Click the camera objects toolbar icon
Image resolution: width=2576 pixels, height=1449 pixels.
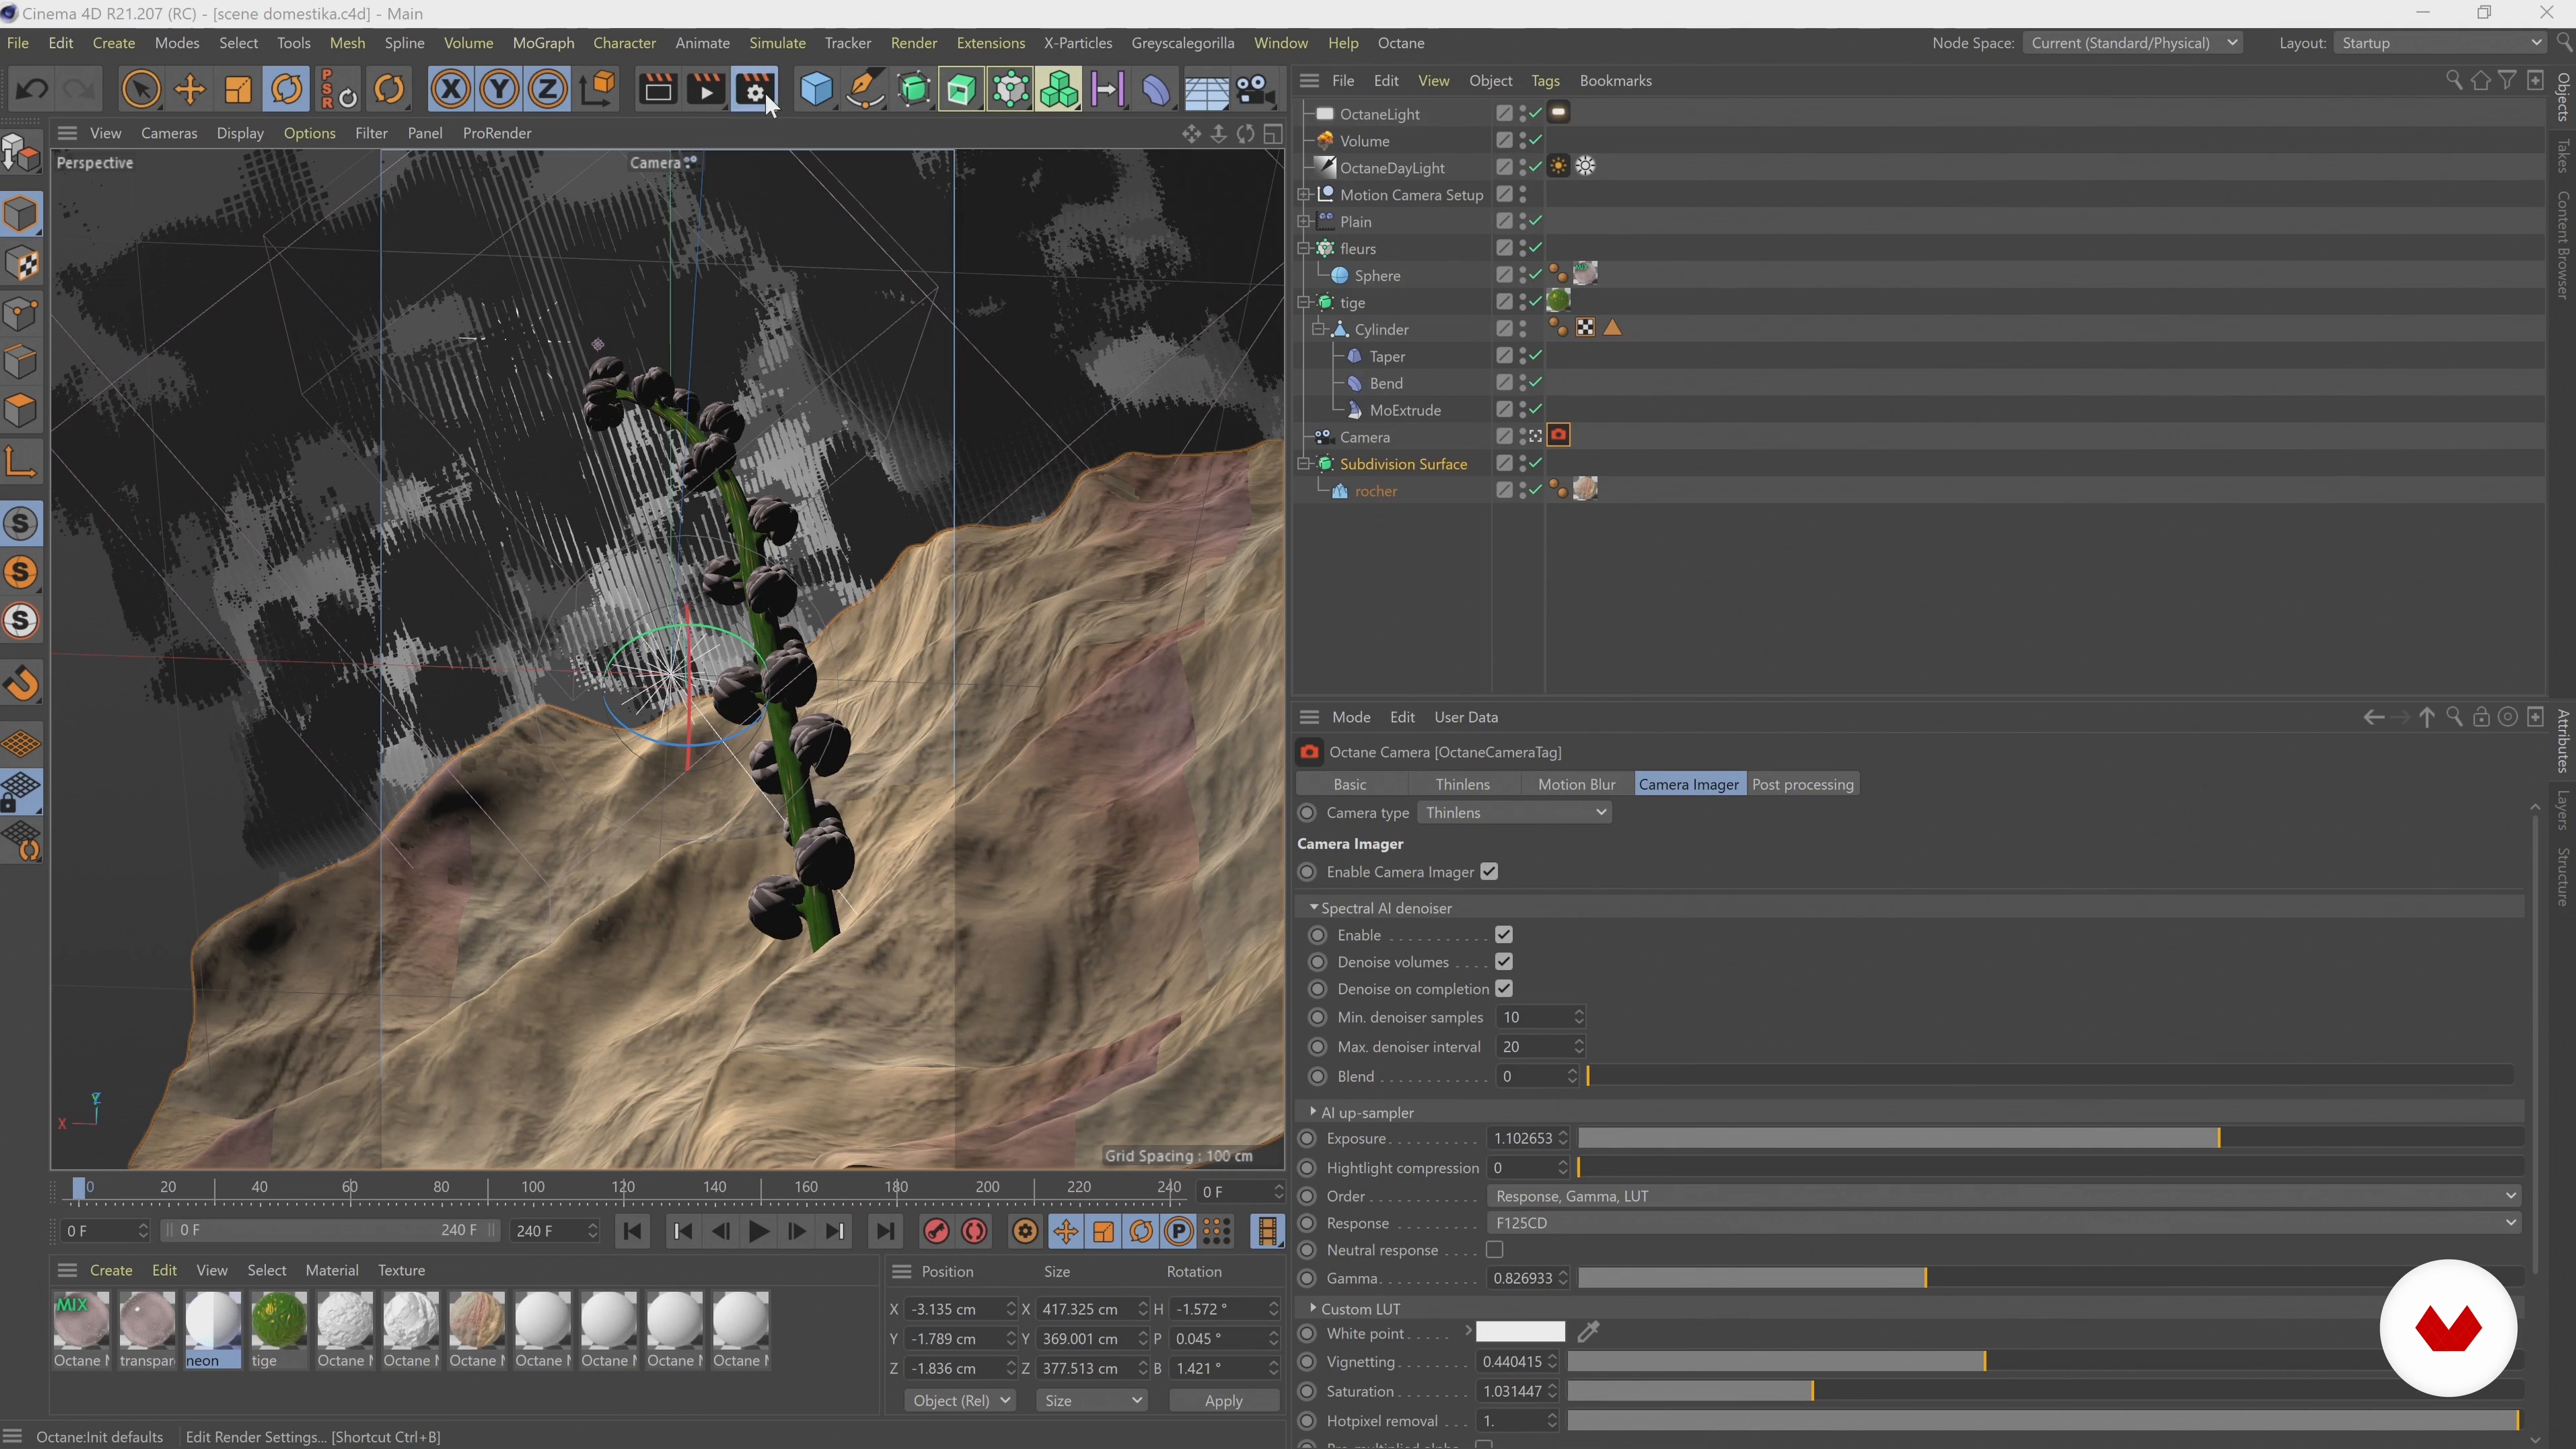click(x=1255, y=90)
